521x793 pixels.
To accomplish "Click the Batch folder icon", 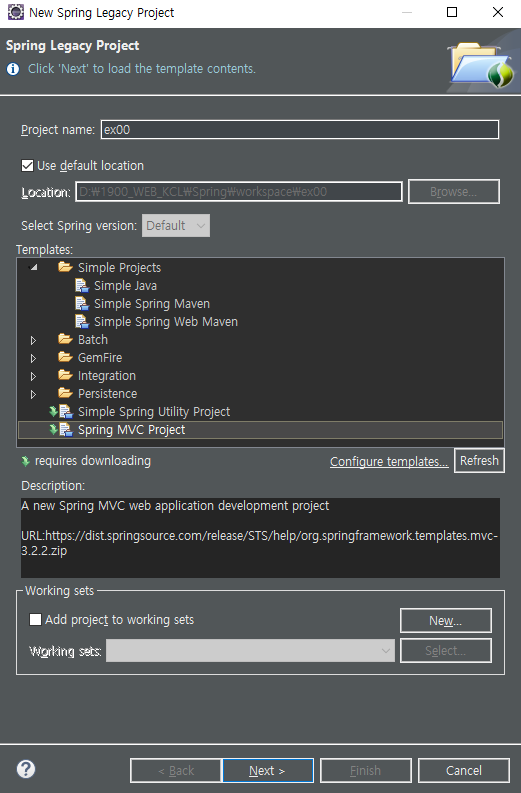I will pyautogui.click(x=65, y=339).
